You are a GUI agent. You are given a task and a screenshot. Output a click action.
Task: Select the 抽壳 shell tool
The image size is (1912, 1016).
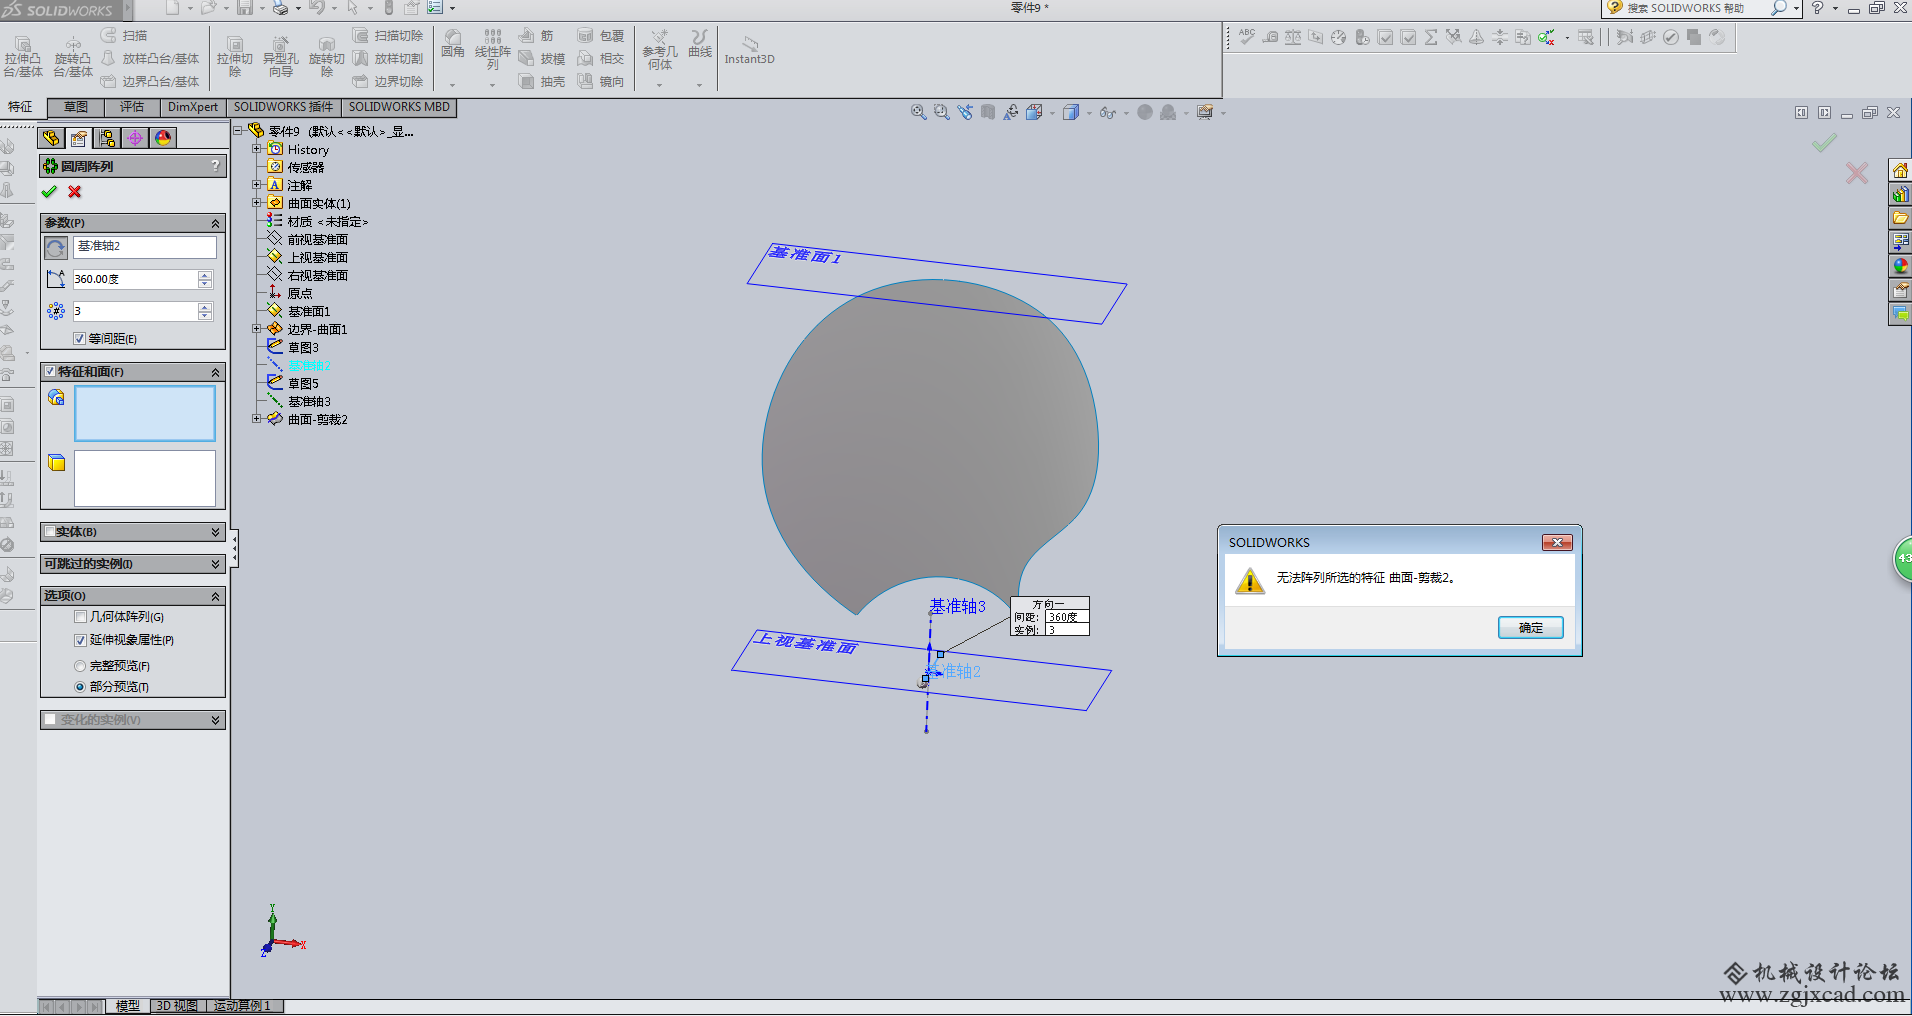(542, 81)
